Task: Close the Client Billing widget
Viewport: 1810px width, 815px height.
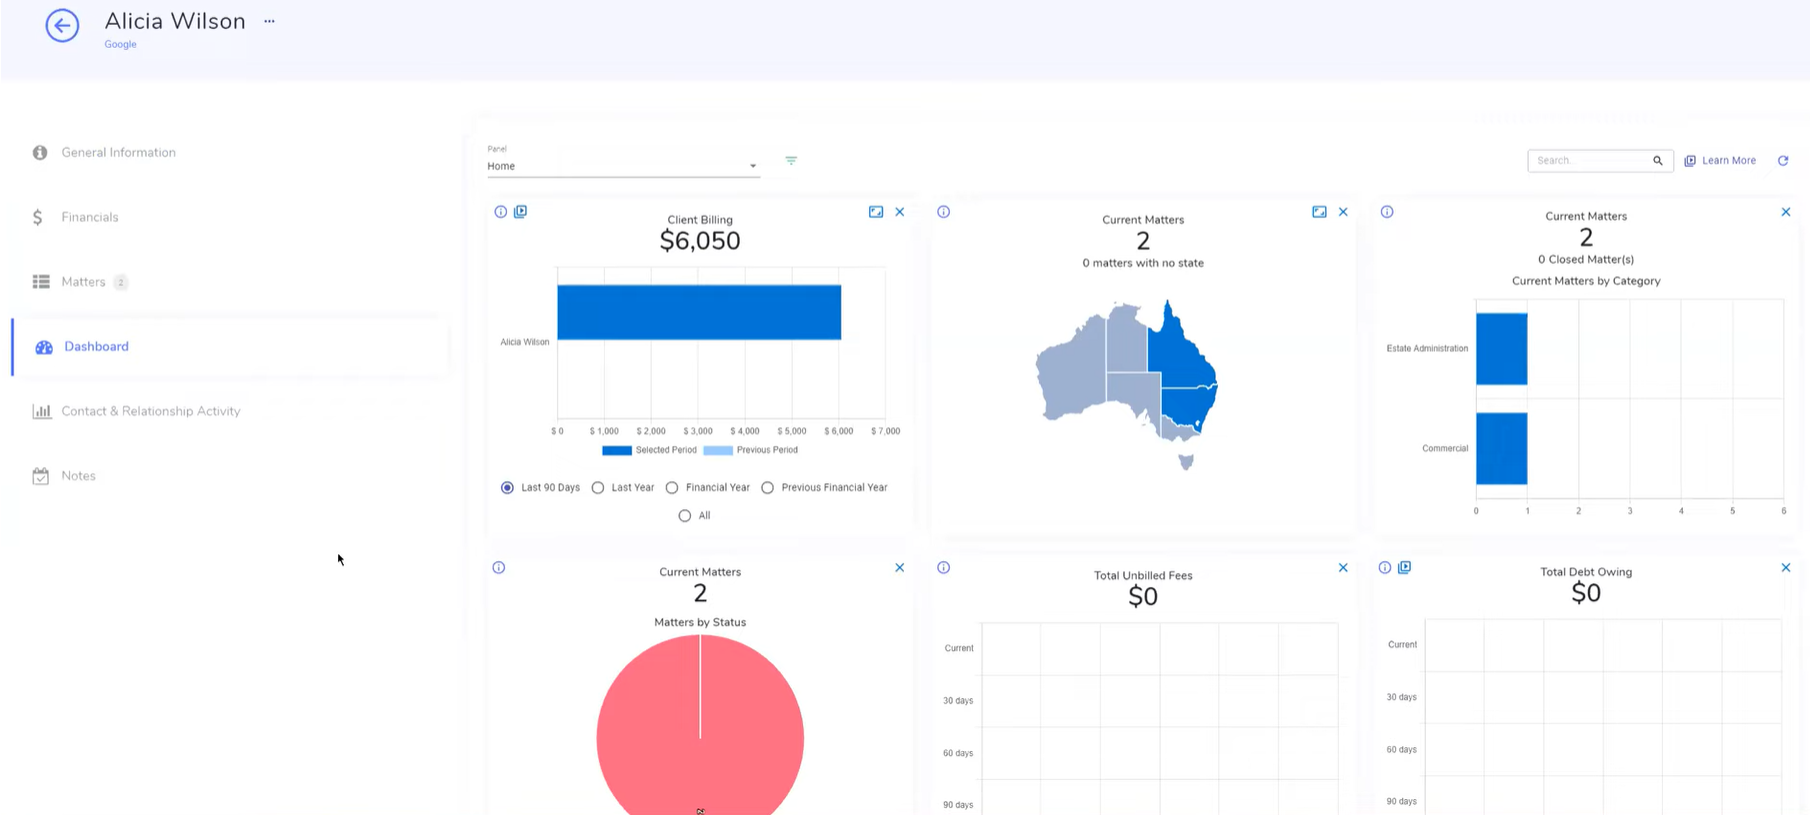Action: tap(900, 212)
